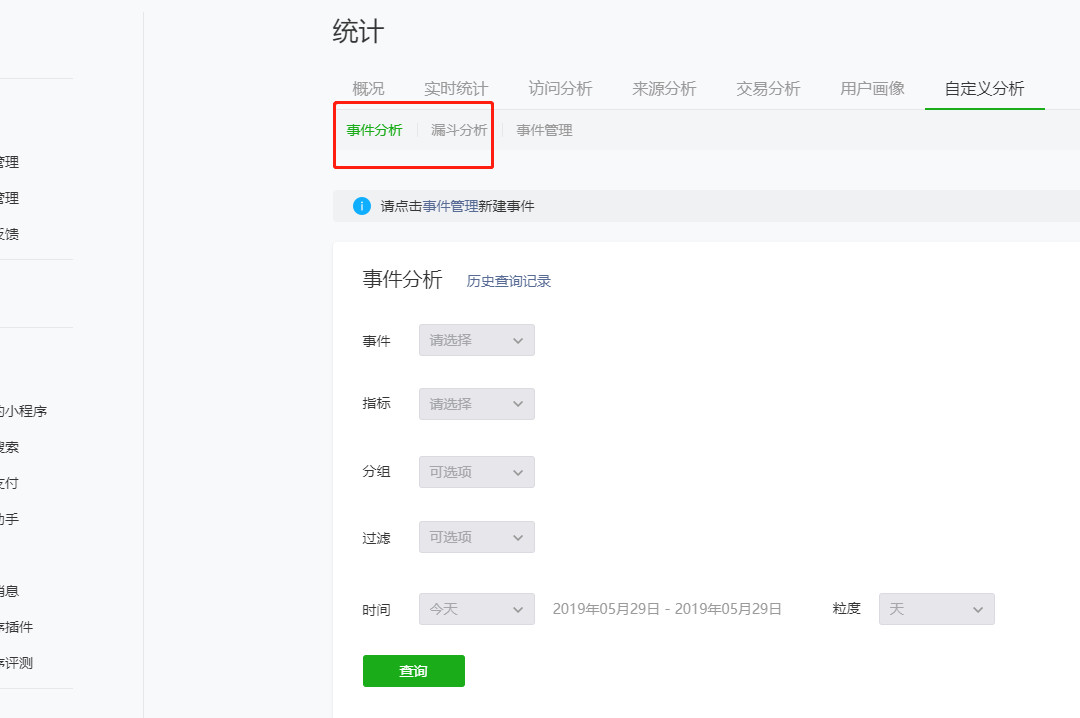1080x718 pixels.
Task: Open the 漏斗分析 sub-tab
Action: point(459,130)
